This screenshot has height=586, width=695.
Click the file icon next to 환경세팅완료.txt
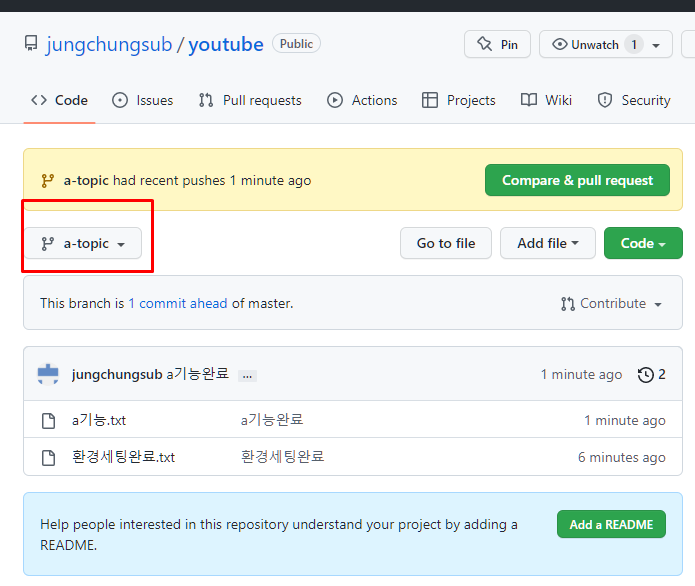(x=48, y=457)
